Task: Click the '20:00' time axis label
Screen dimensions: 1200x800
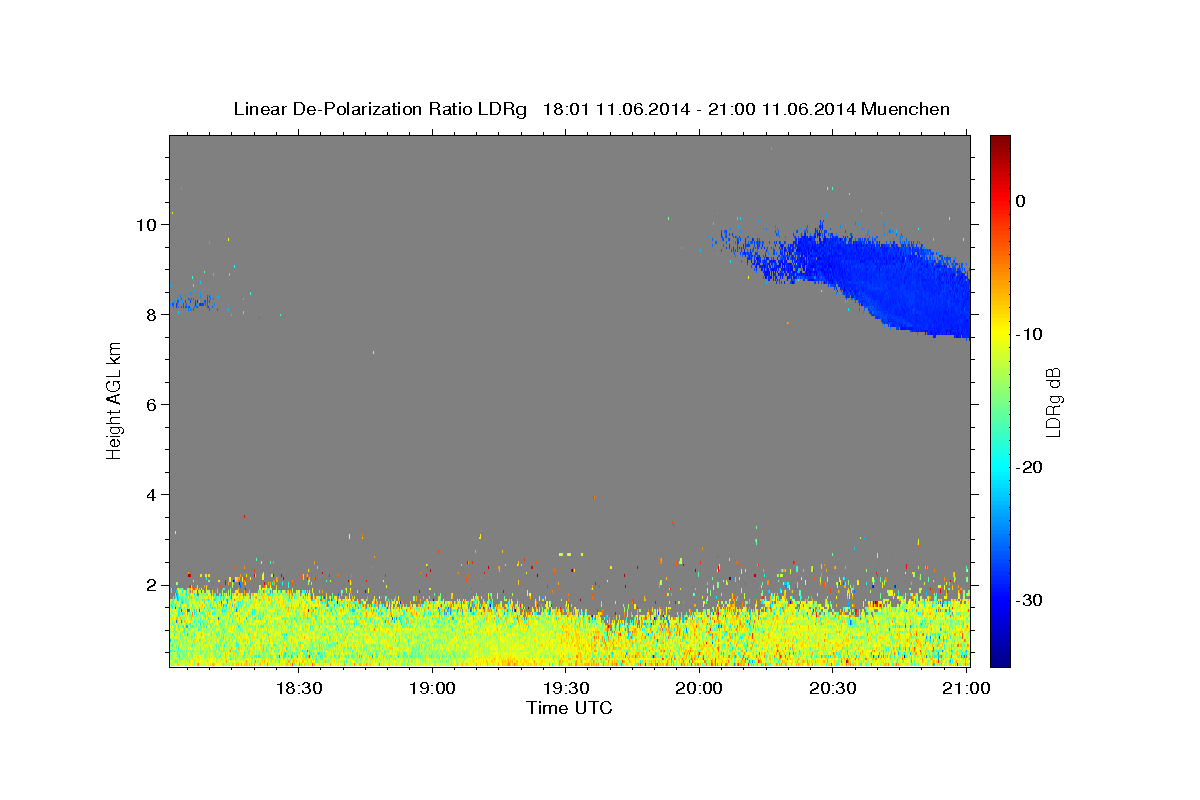Action: (699, 688)
